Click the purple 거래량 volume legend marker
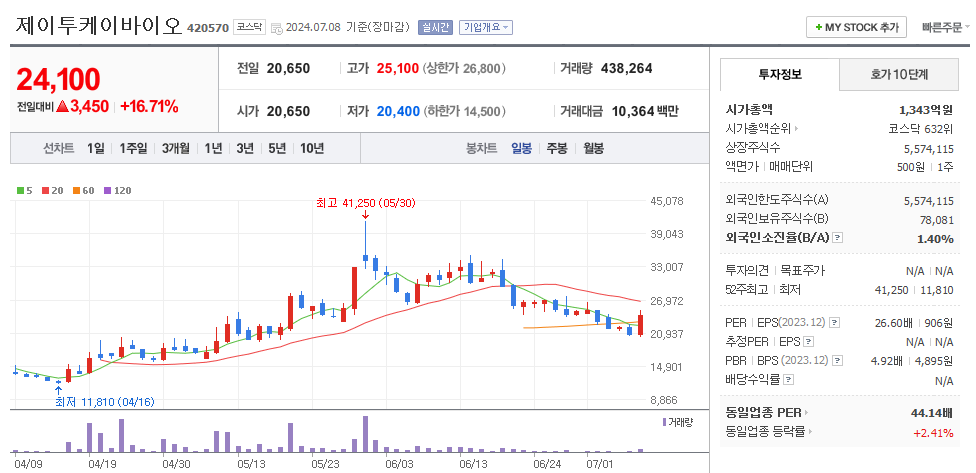This screenshot has height=473, width=976. tap(664, 422)
